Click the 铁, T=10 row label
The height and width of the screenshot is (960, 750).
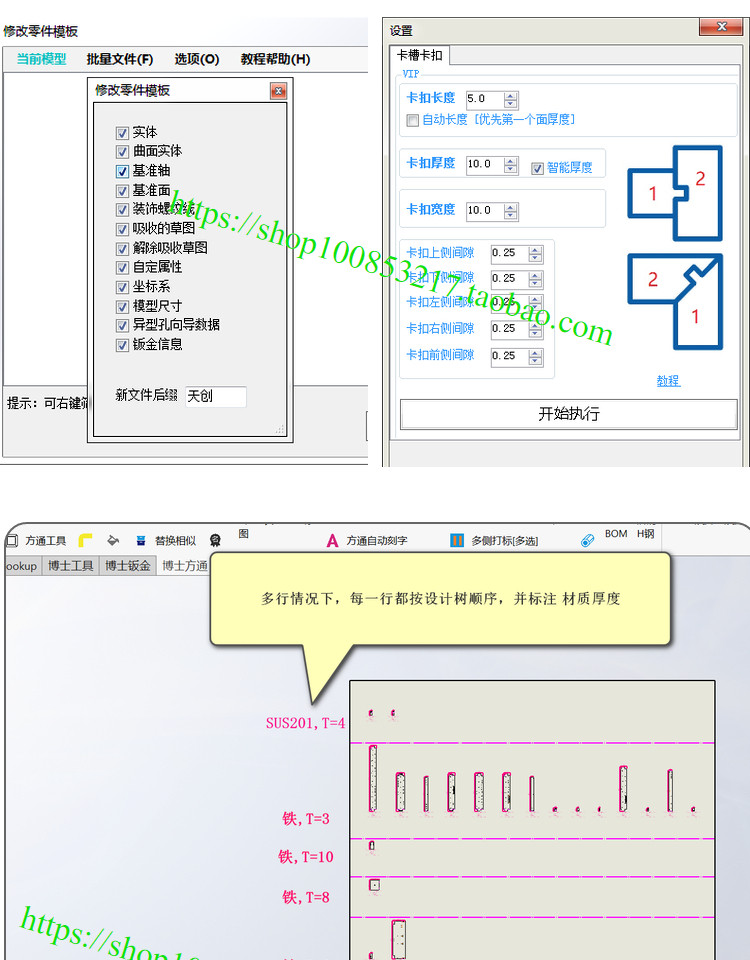click(306, 857)
